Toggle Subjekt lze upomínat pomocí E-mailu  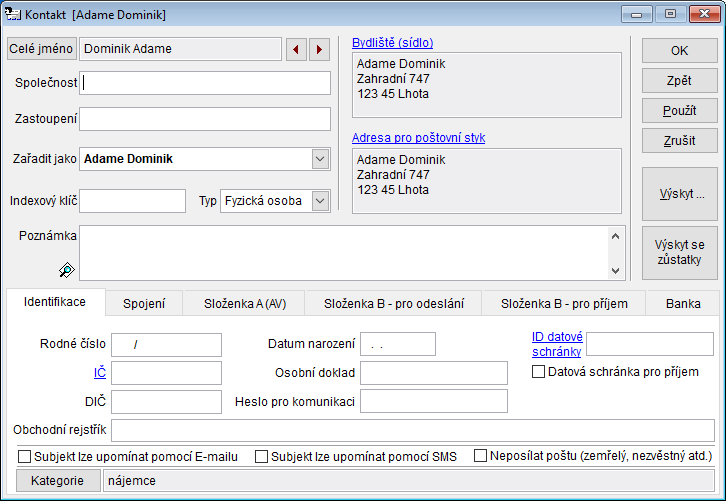tap(25, 456)
